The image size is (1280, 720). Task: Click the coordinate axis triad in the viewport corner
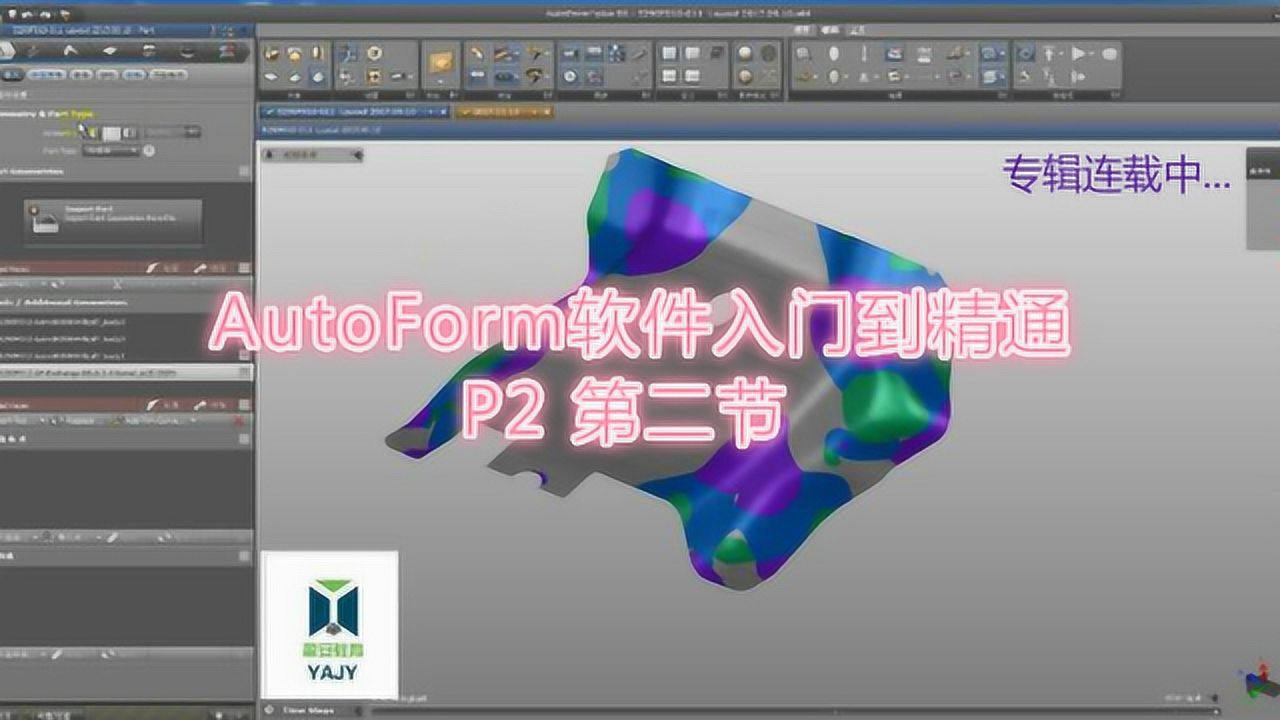pos(1254,684)
